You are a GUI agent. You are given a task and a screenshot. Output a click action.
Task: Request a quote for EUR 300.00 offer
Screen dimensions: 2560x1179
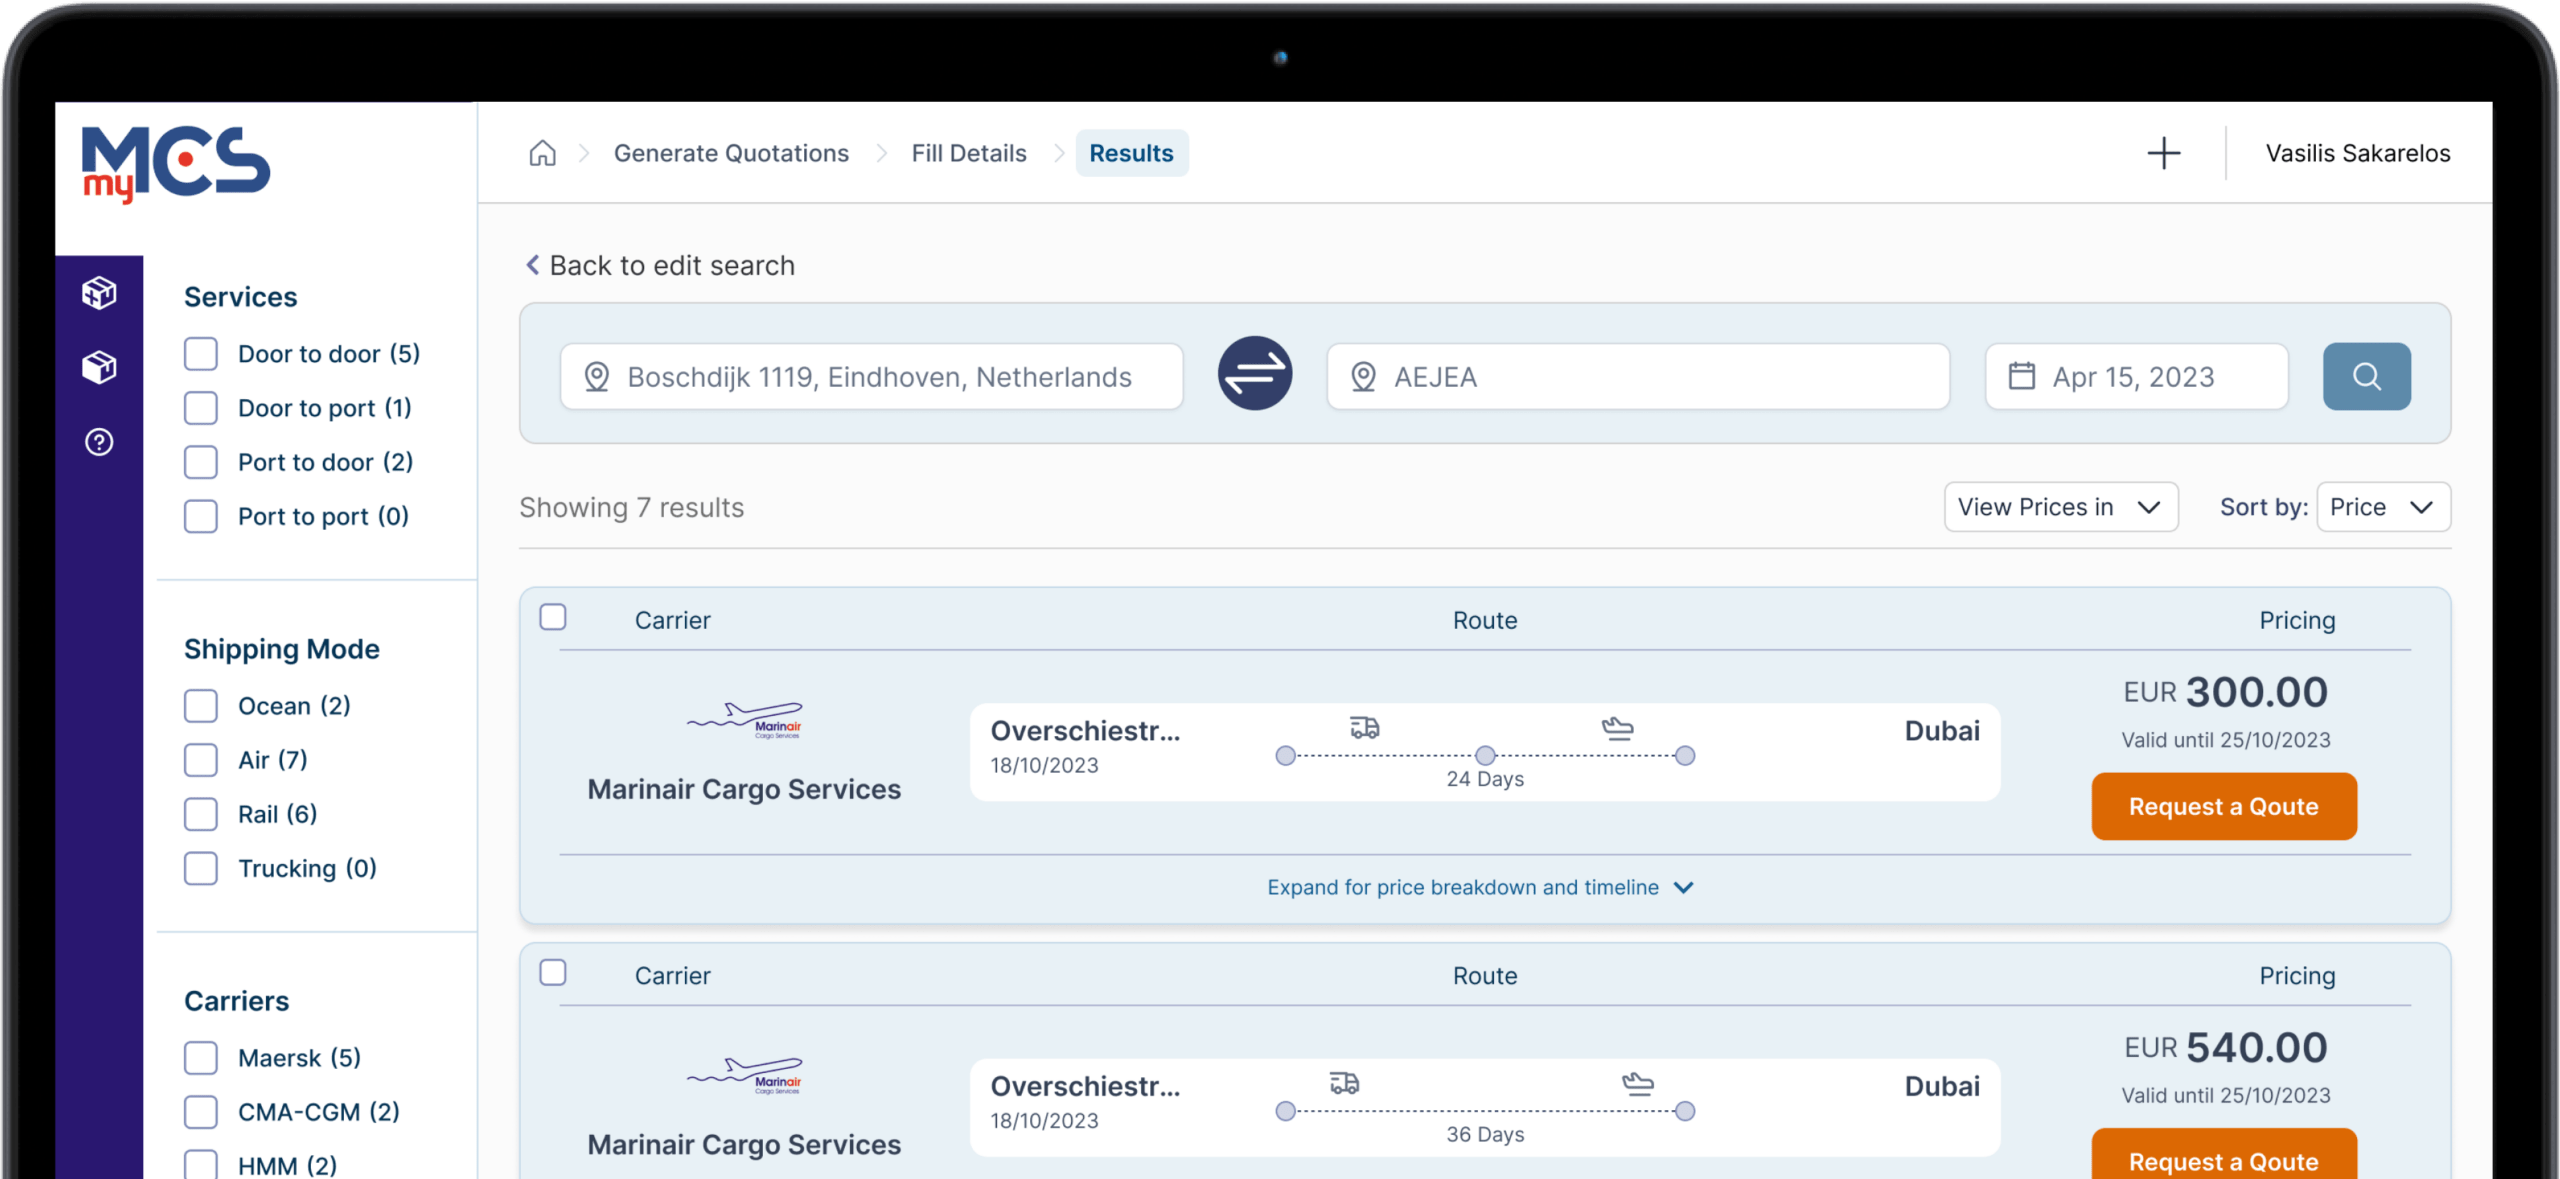tap(2223, 806)
